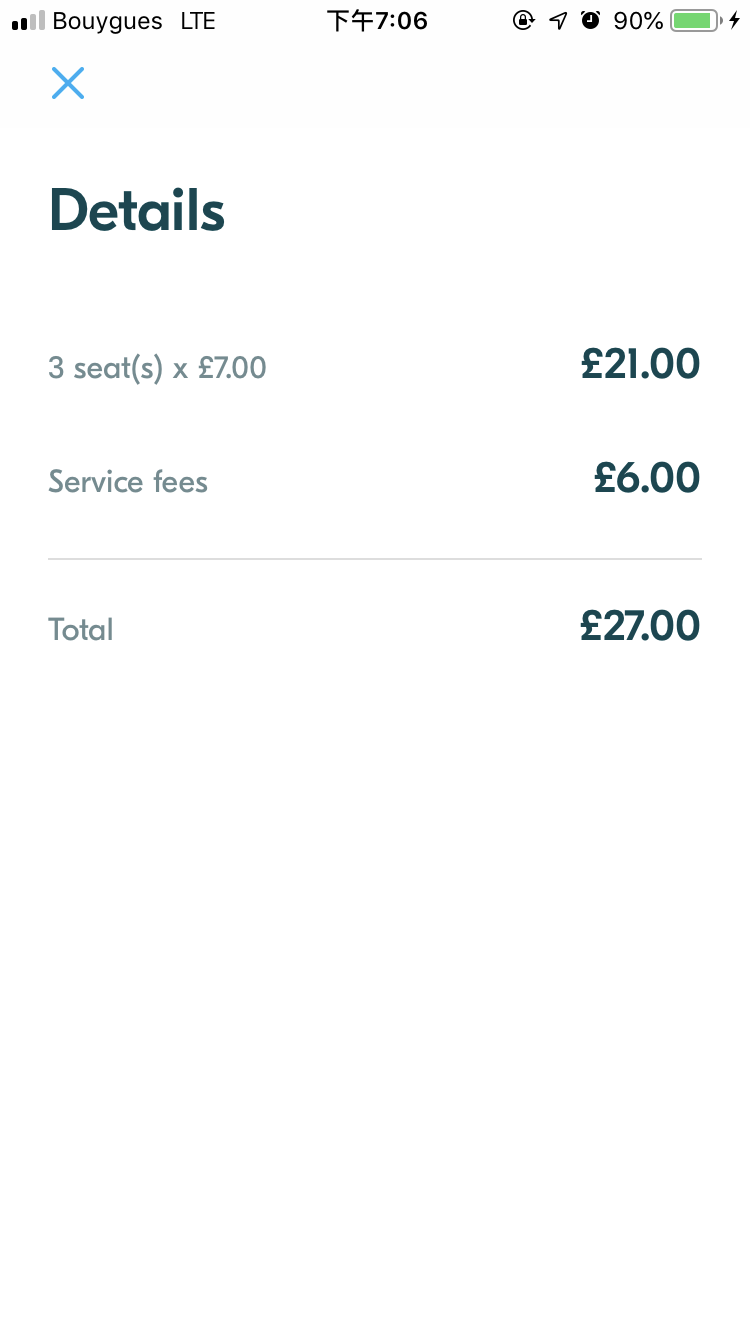This screenshot has width=750, height=1334.
Task: Select the 3 seat(s) x £7.00 label
Action: [157, 368]
